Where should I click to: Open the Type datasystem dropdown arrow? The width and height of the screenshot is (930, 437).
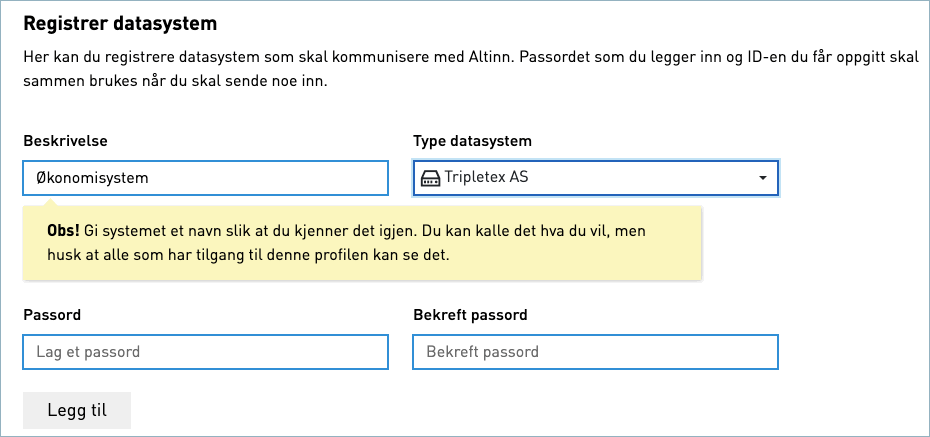coord(763,178)
